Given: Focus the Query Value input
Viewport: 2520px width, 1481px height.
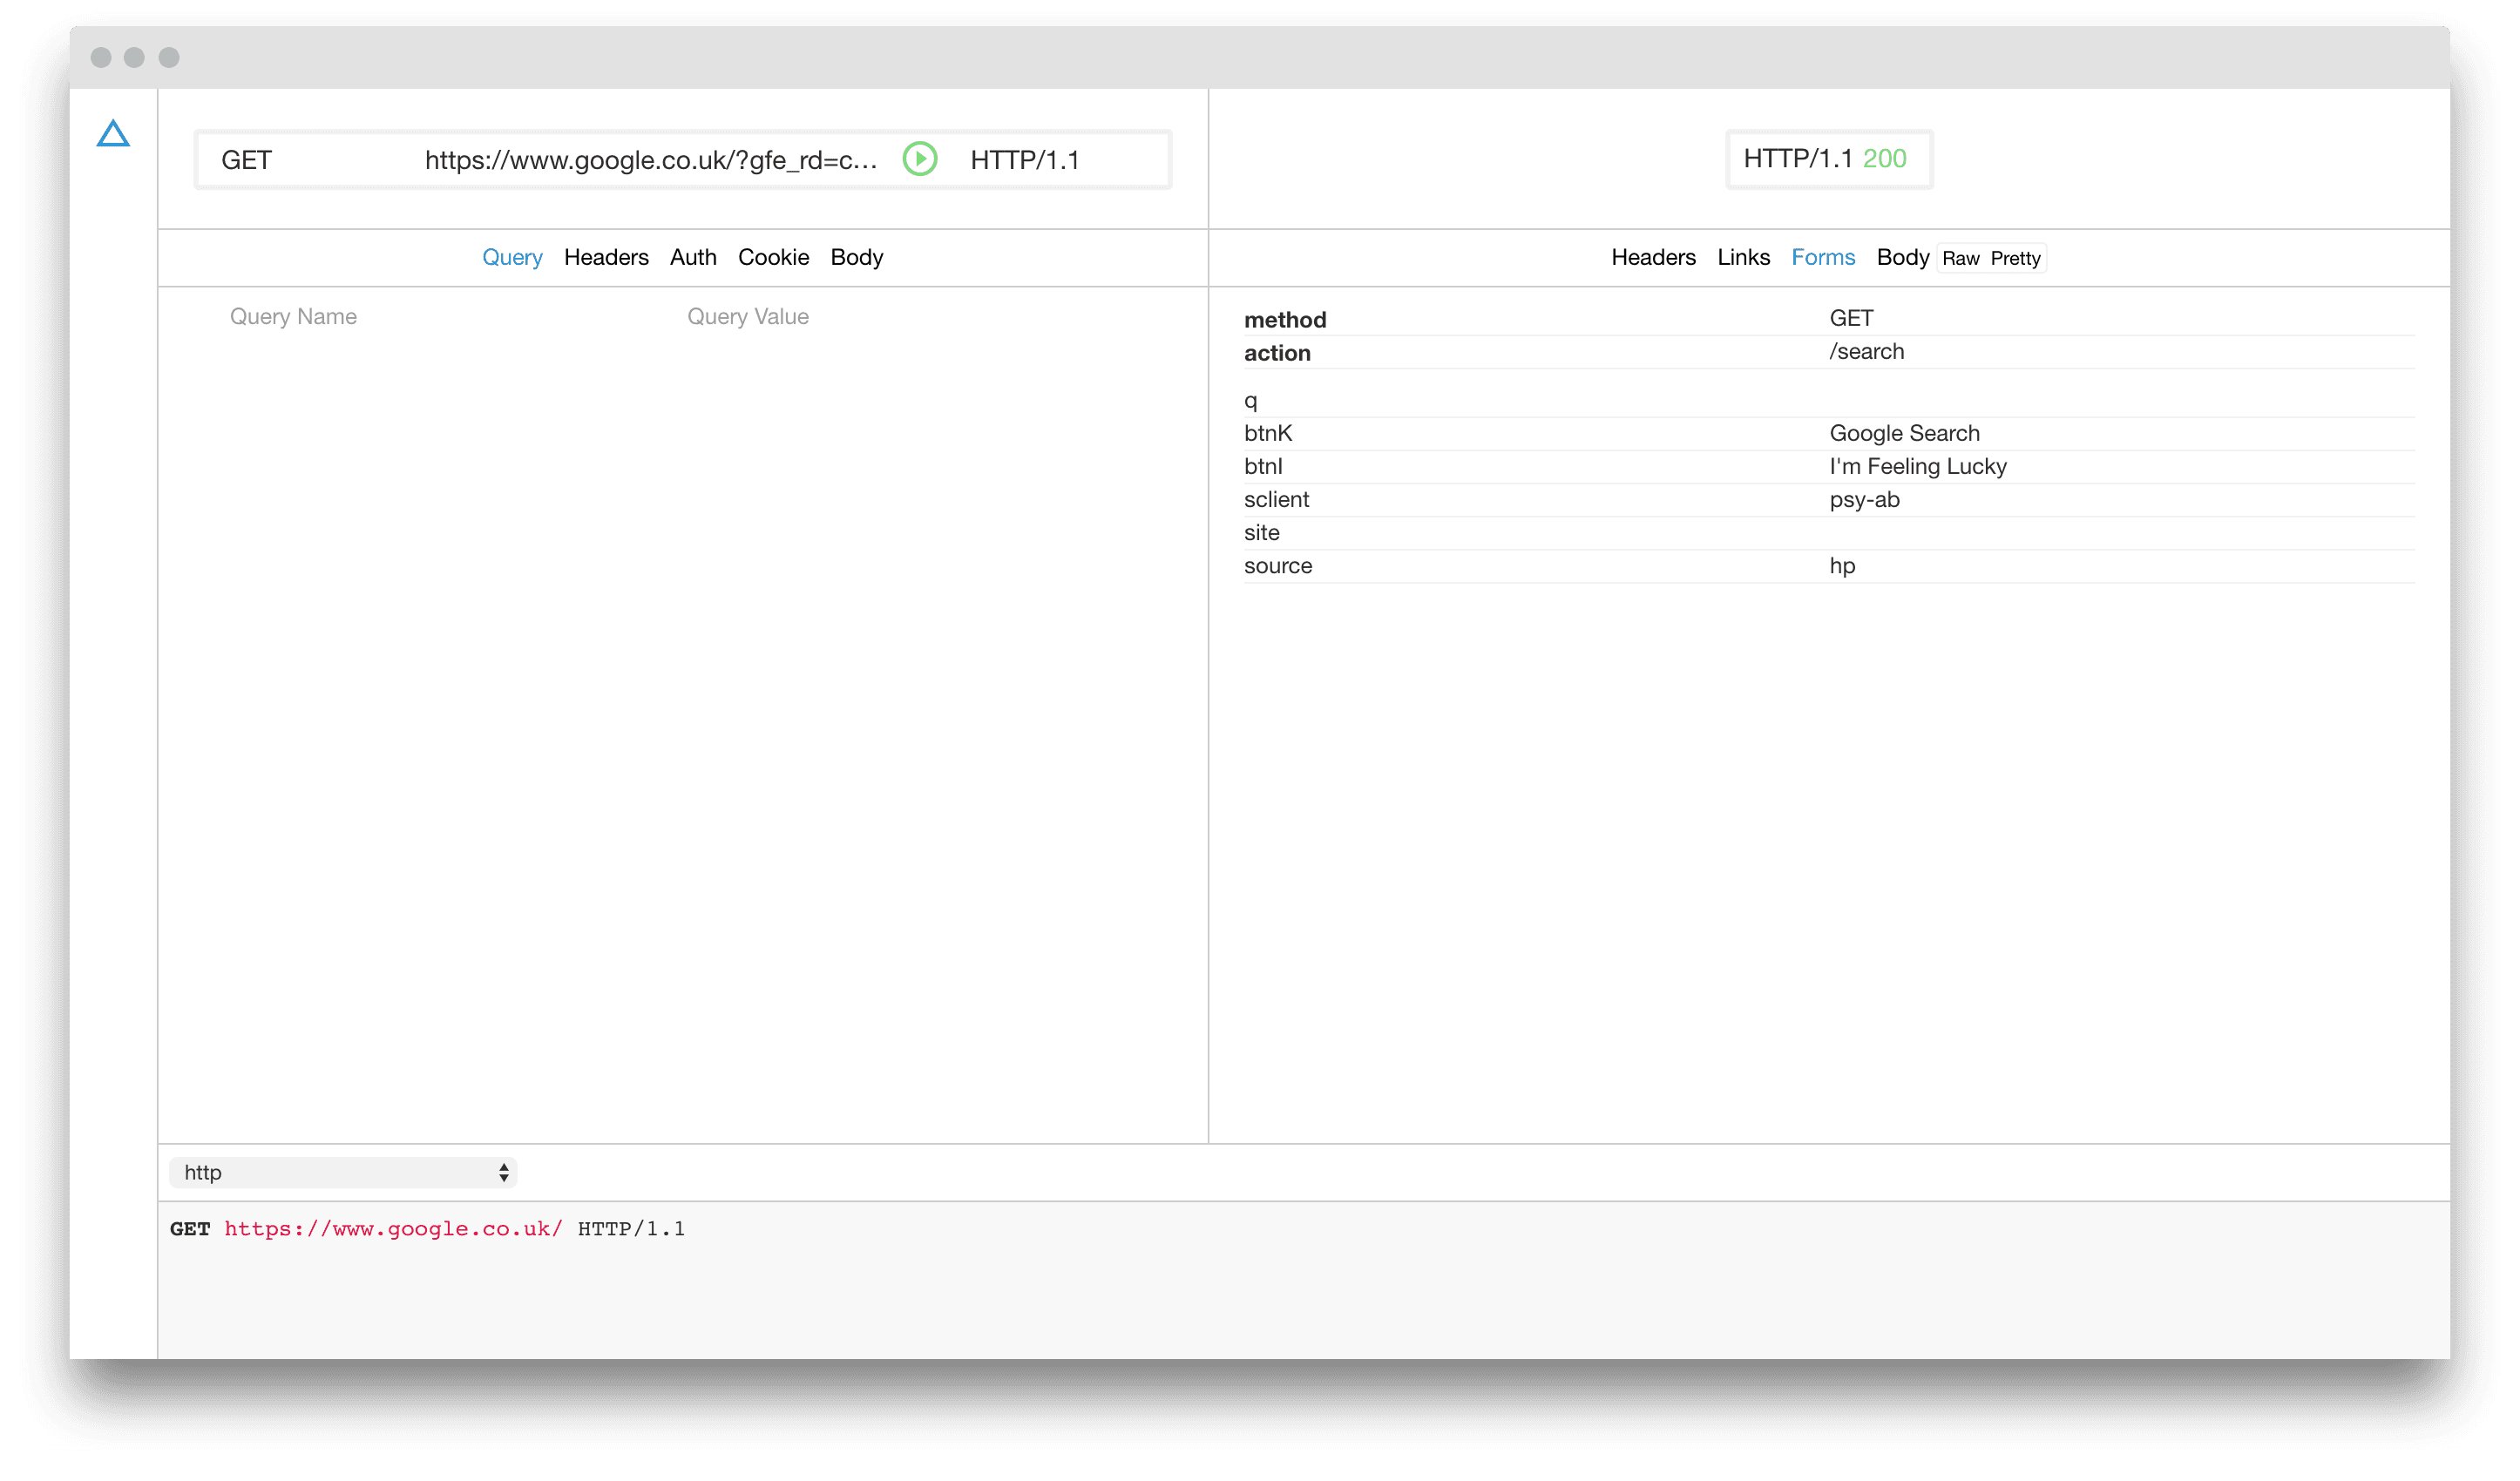Looking at the screenshot, I should tap(748, 316).
